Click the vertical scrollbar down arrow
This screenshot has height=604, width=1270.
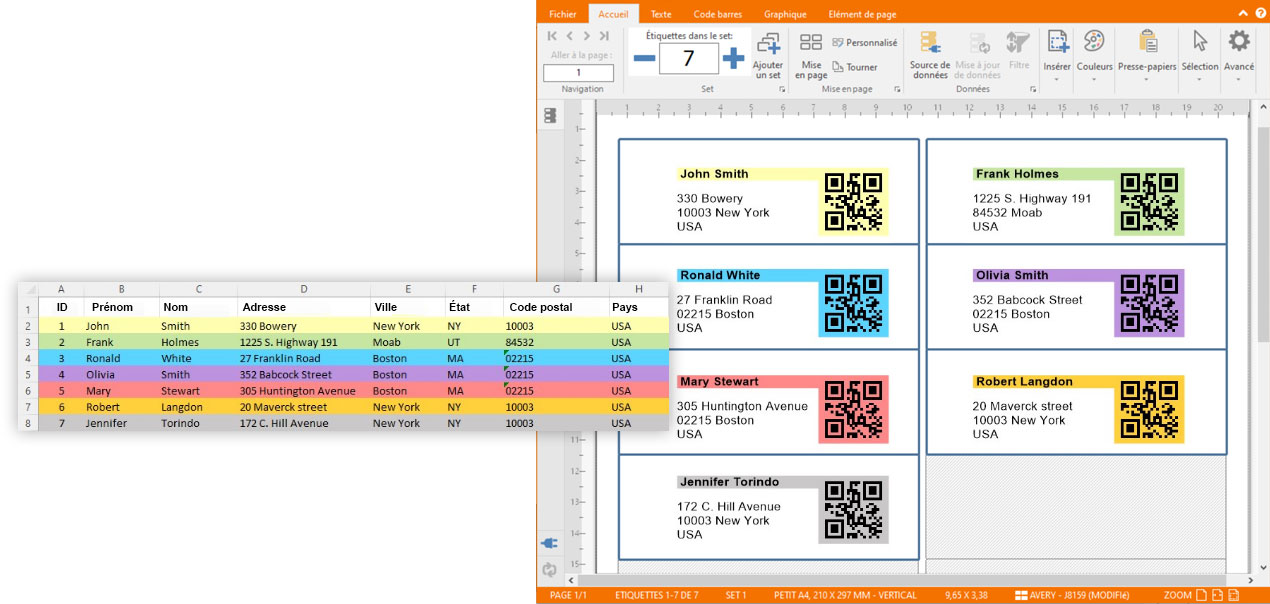point(1262,566)
